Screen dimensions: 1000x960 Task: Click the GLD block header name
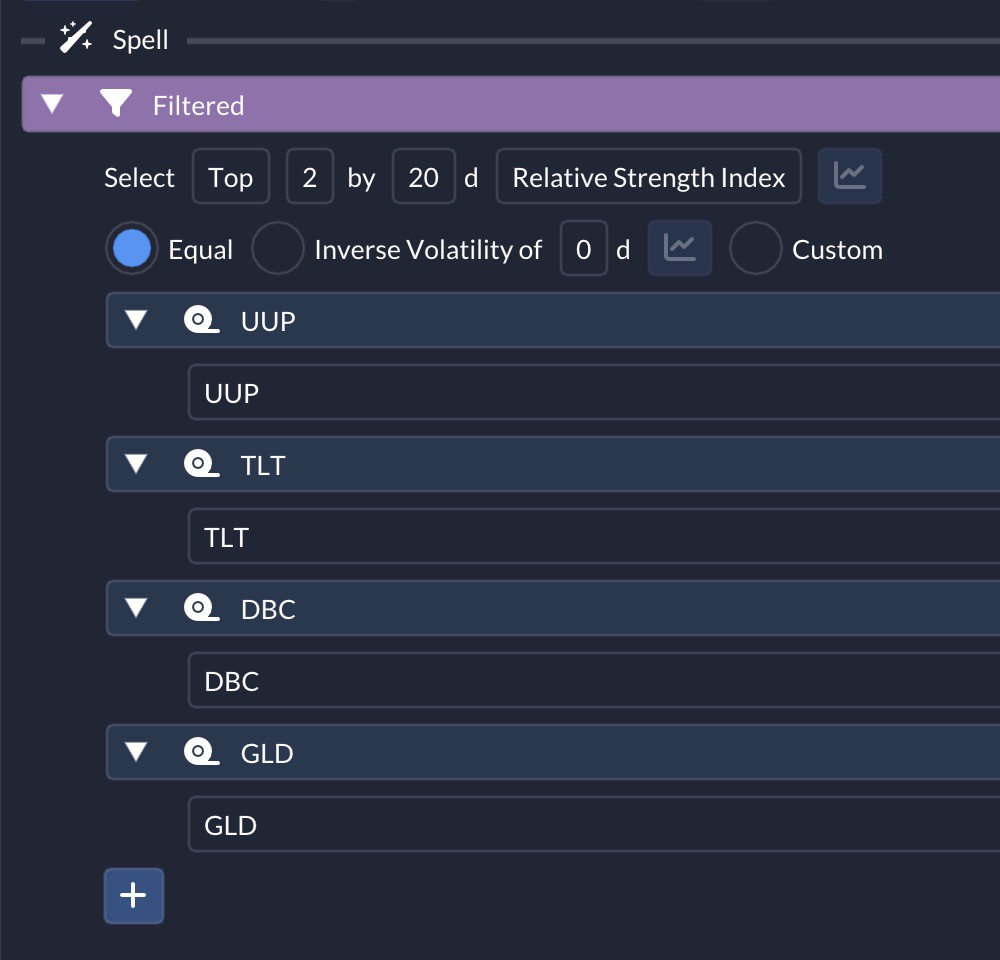click(267, 754)
